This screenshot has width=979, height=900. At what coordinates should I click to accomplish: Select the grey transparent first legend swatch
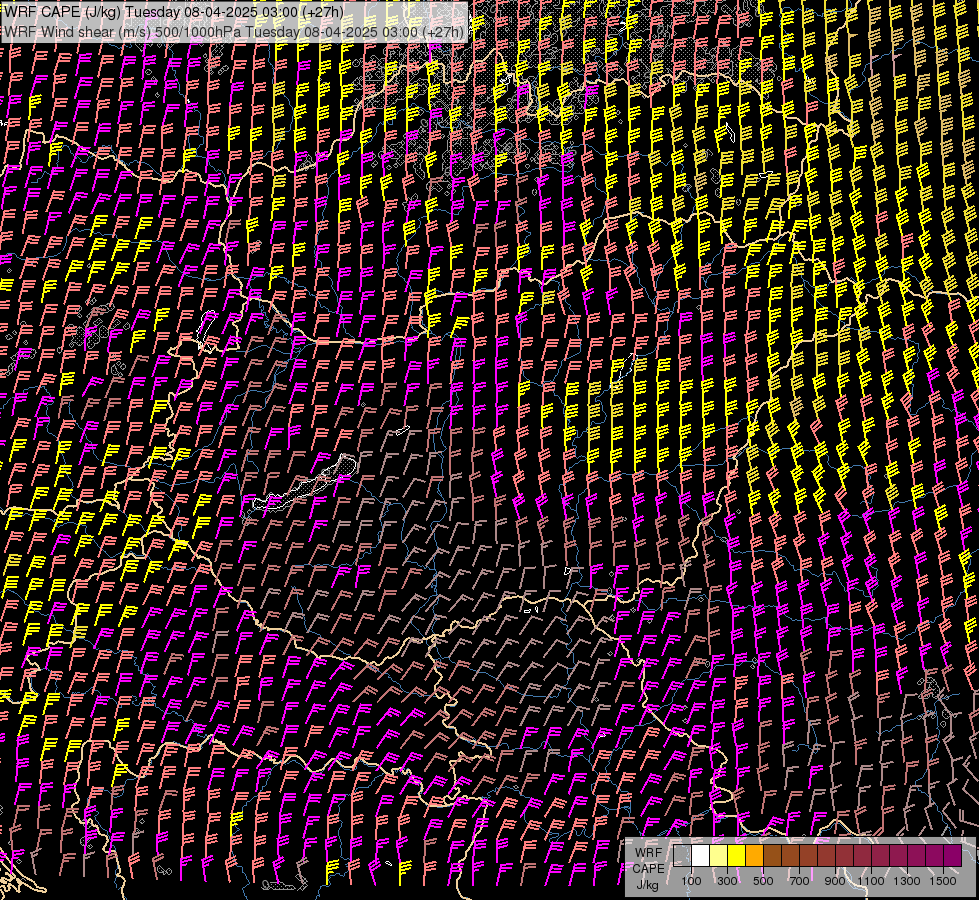(682, 856)
